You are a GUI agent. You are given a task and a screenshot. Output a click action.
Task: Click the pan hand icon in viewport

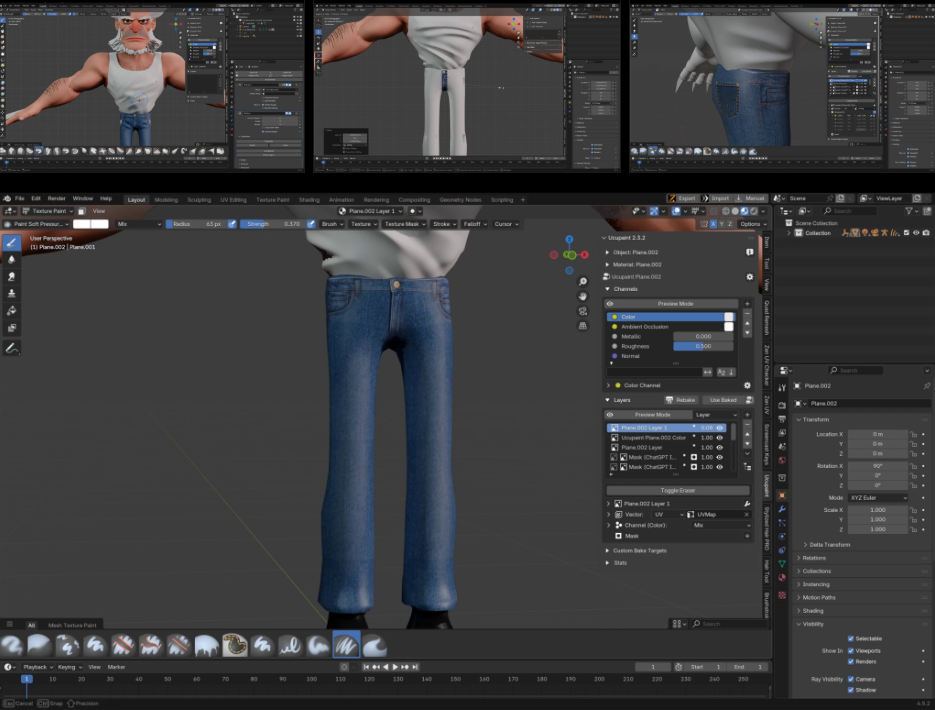point(583,296)
